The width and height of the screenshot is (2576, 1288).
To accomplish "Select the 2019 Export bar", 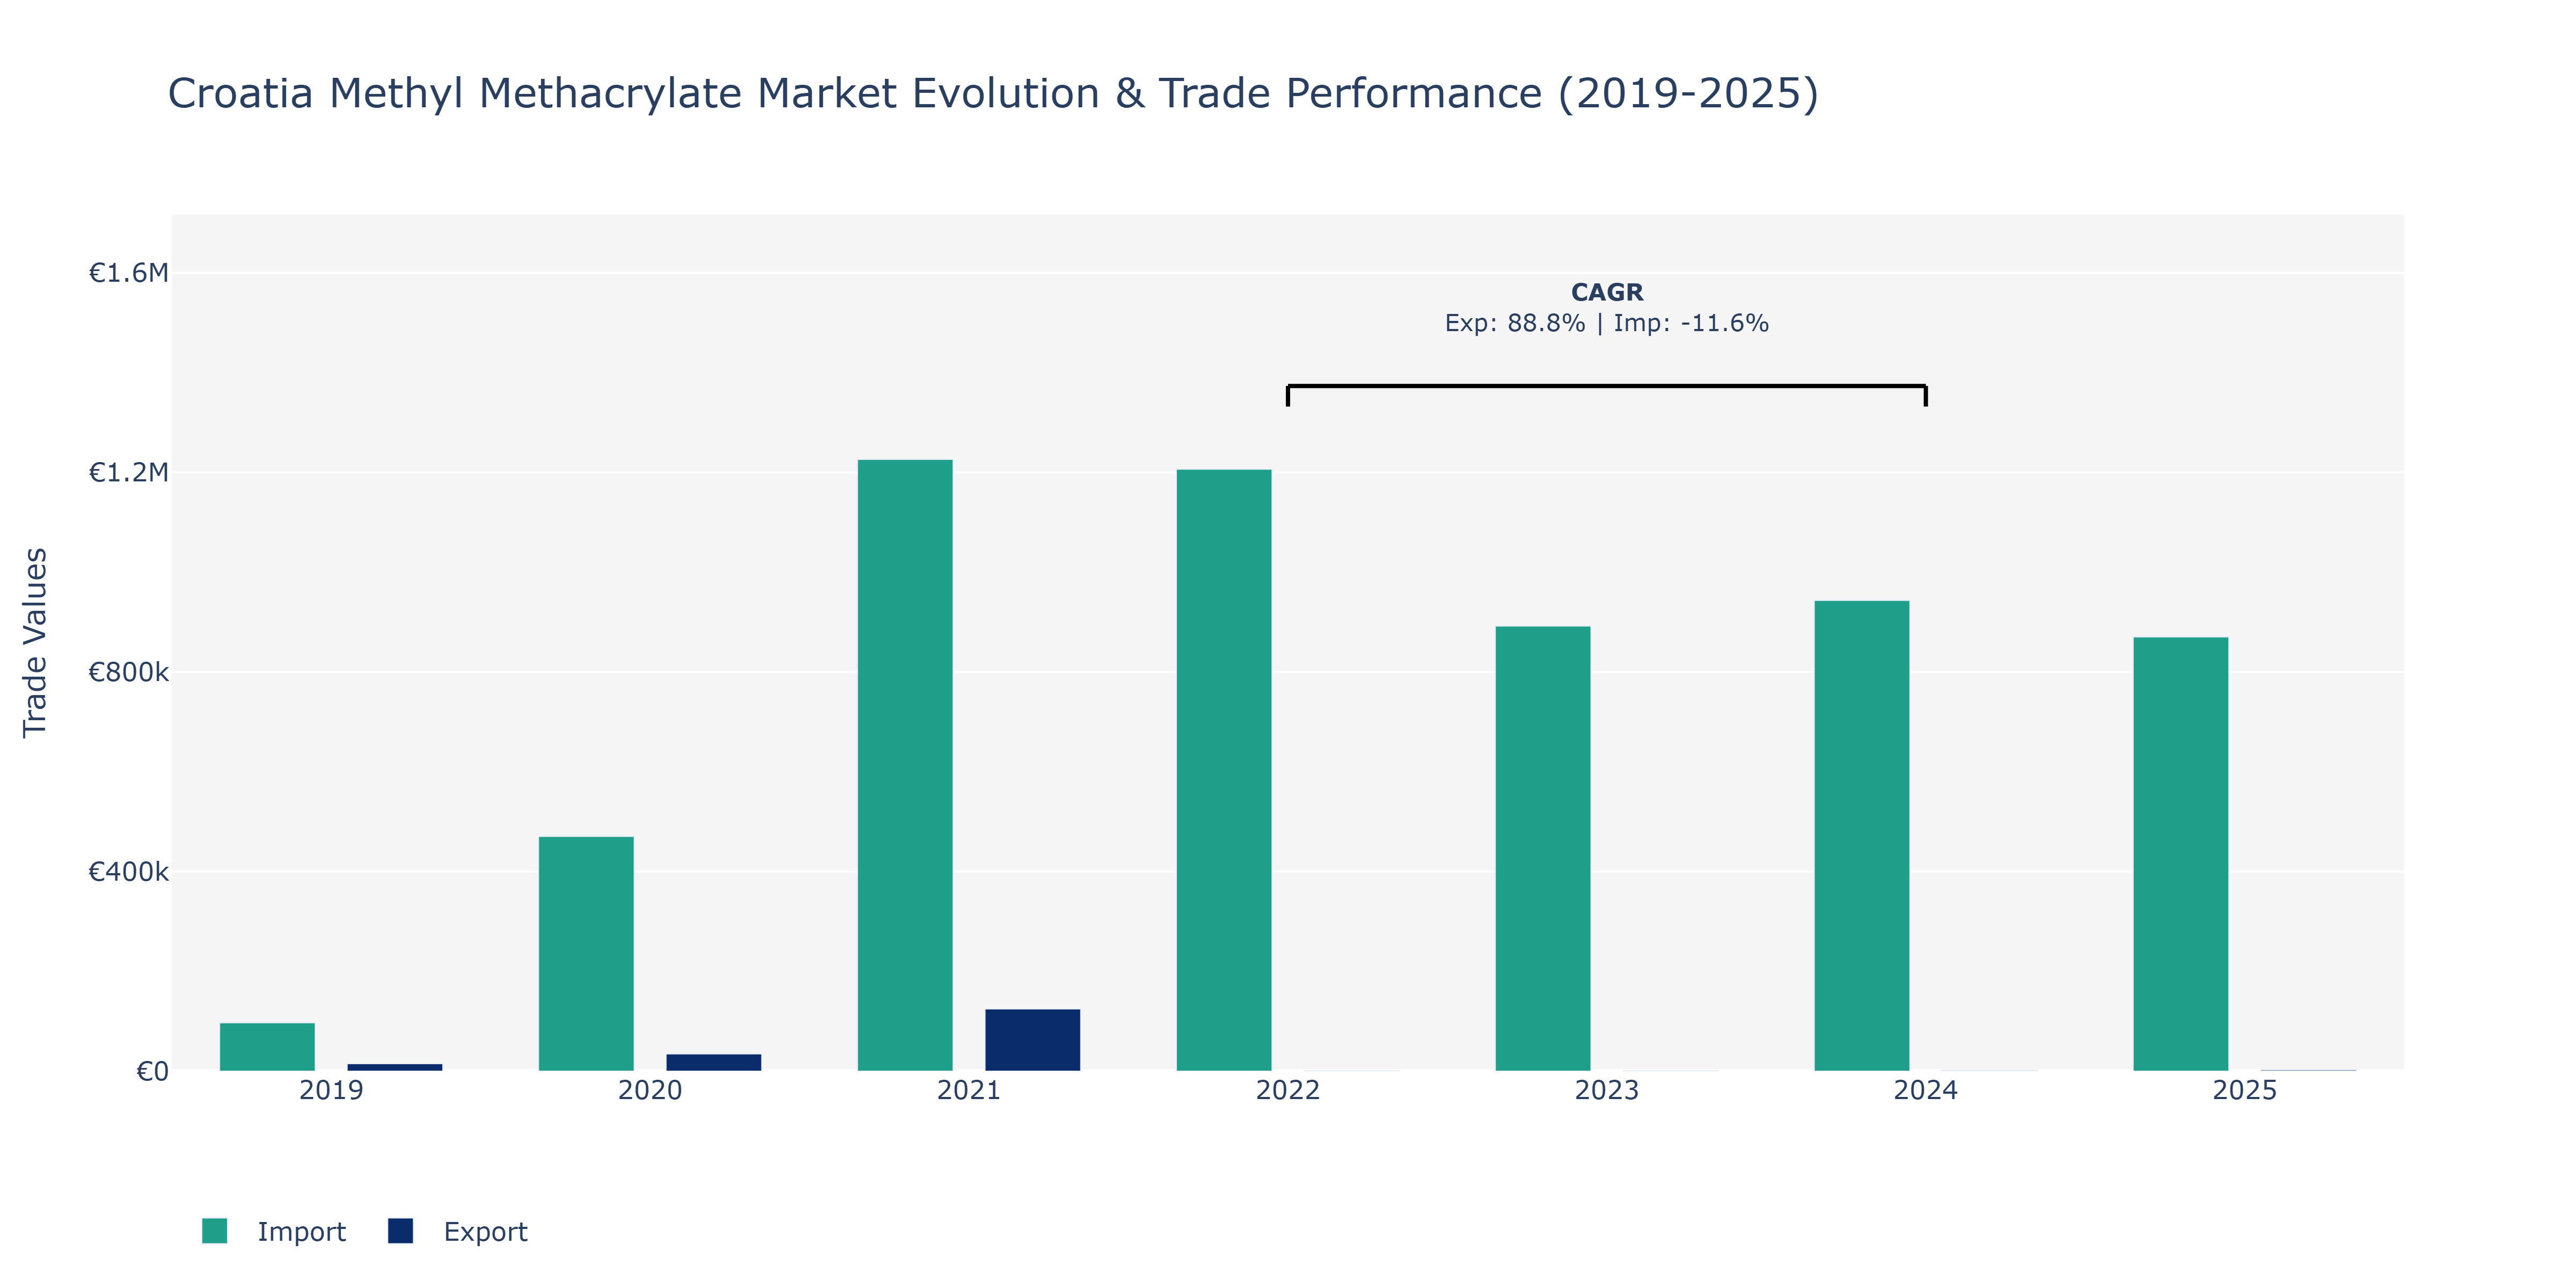I will click(x=395, y=1067).
